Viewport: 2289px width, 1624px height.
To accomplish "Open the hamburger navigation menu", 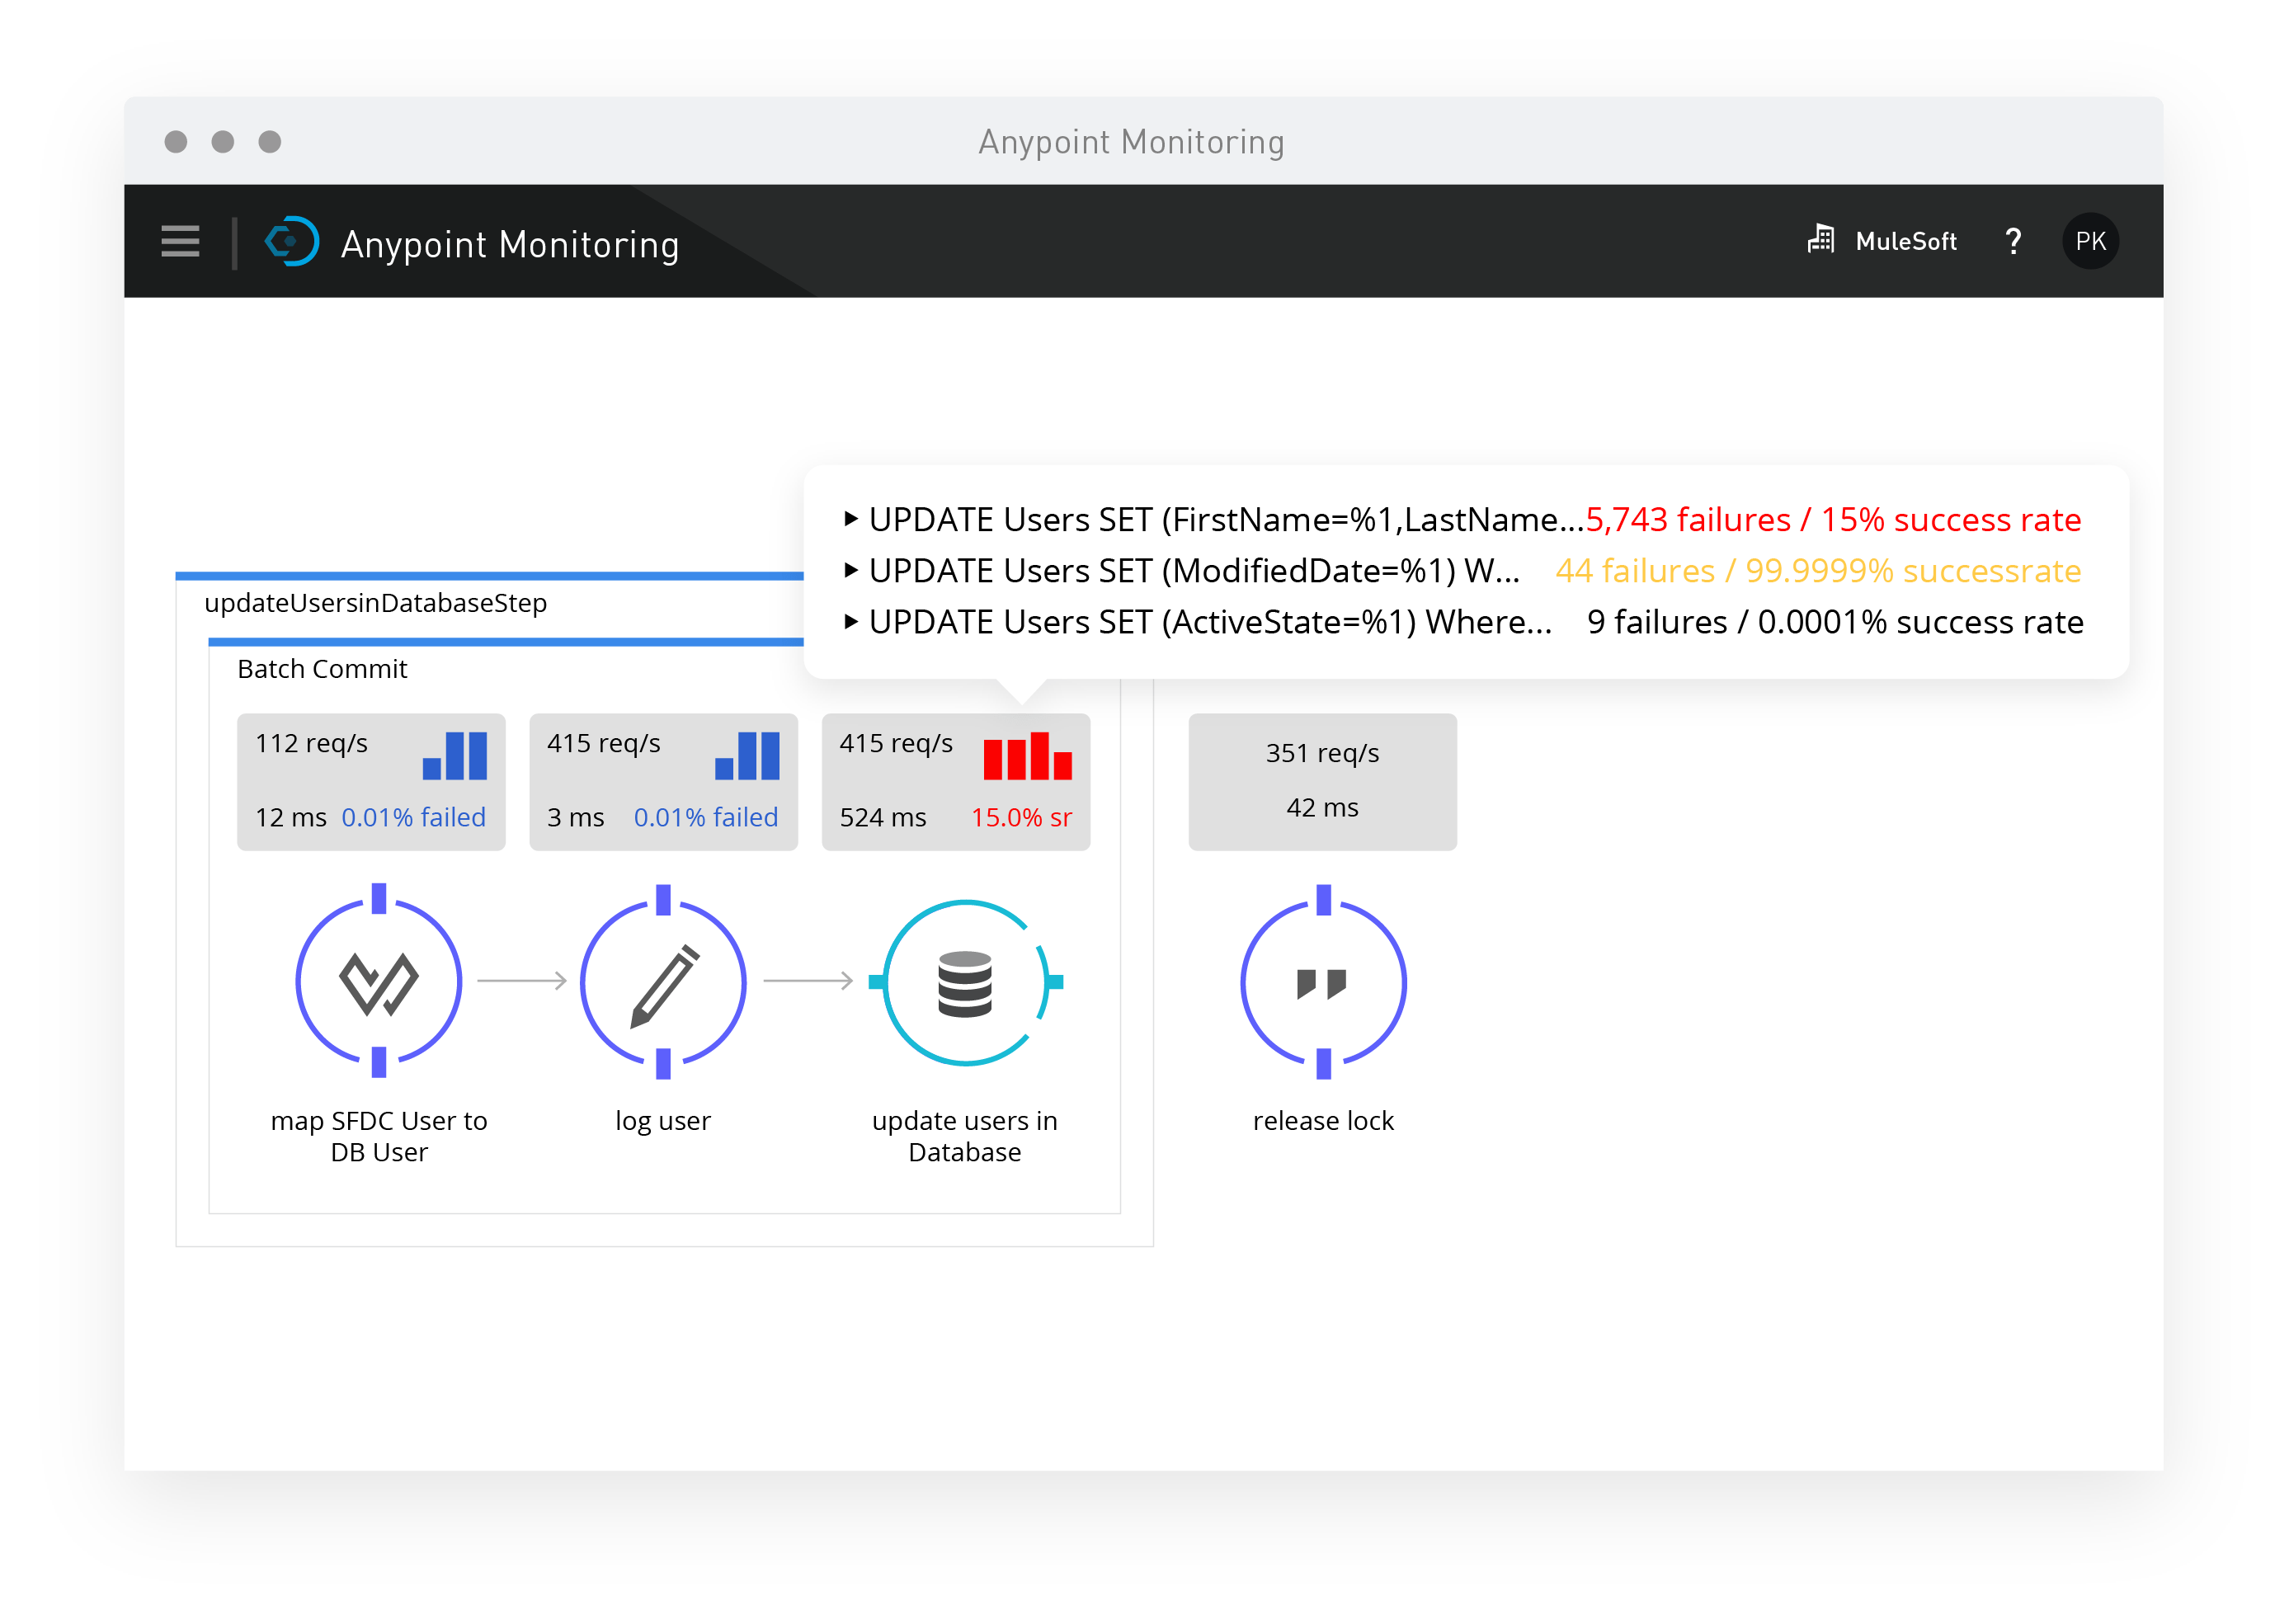I will pyautogui.click(x=180, y=241).
